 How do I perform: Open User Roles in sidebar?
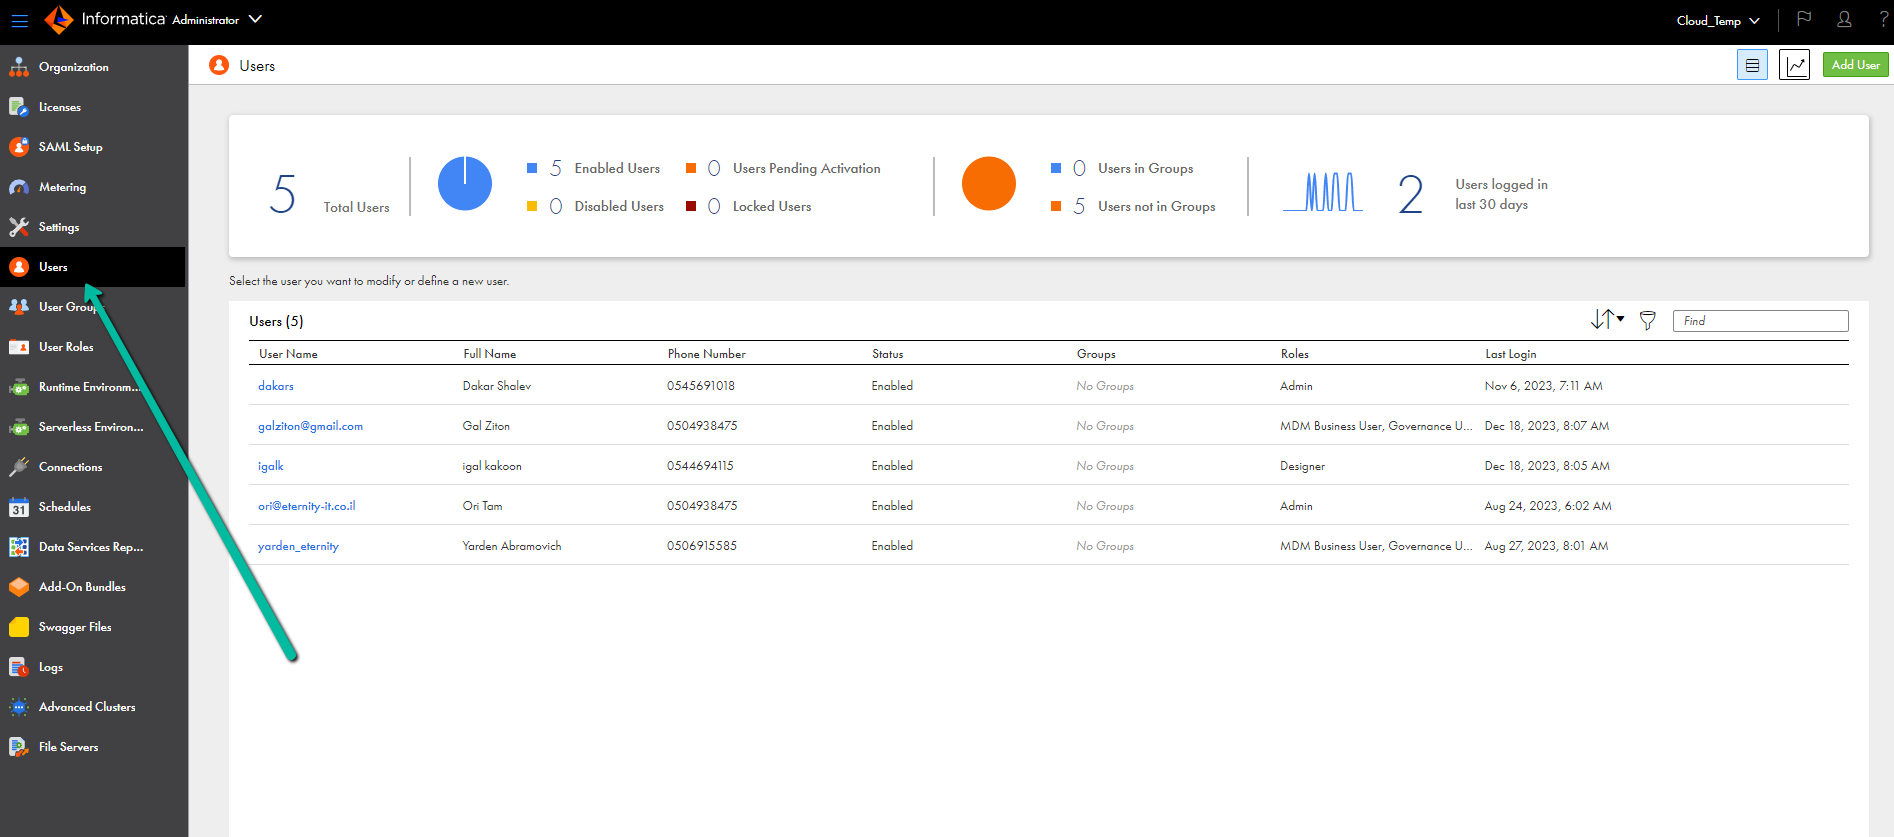(66, 347)
